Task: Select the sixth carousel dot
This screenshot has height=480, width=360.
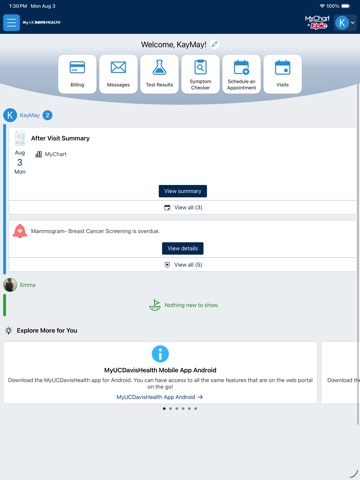Action: pyautogui.click(x=196, y=408)
